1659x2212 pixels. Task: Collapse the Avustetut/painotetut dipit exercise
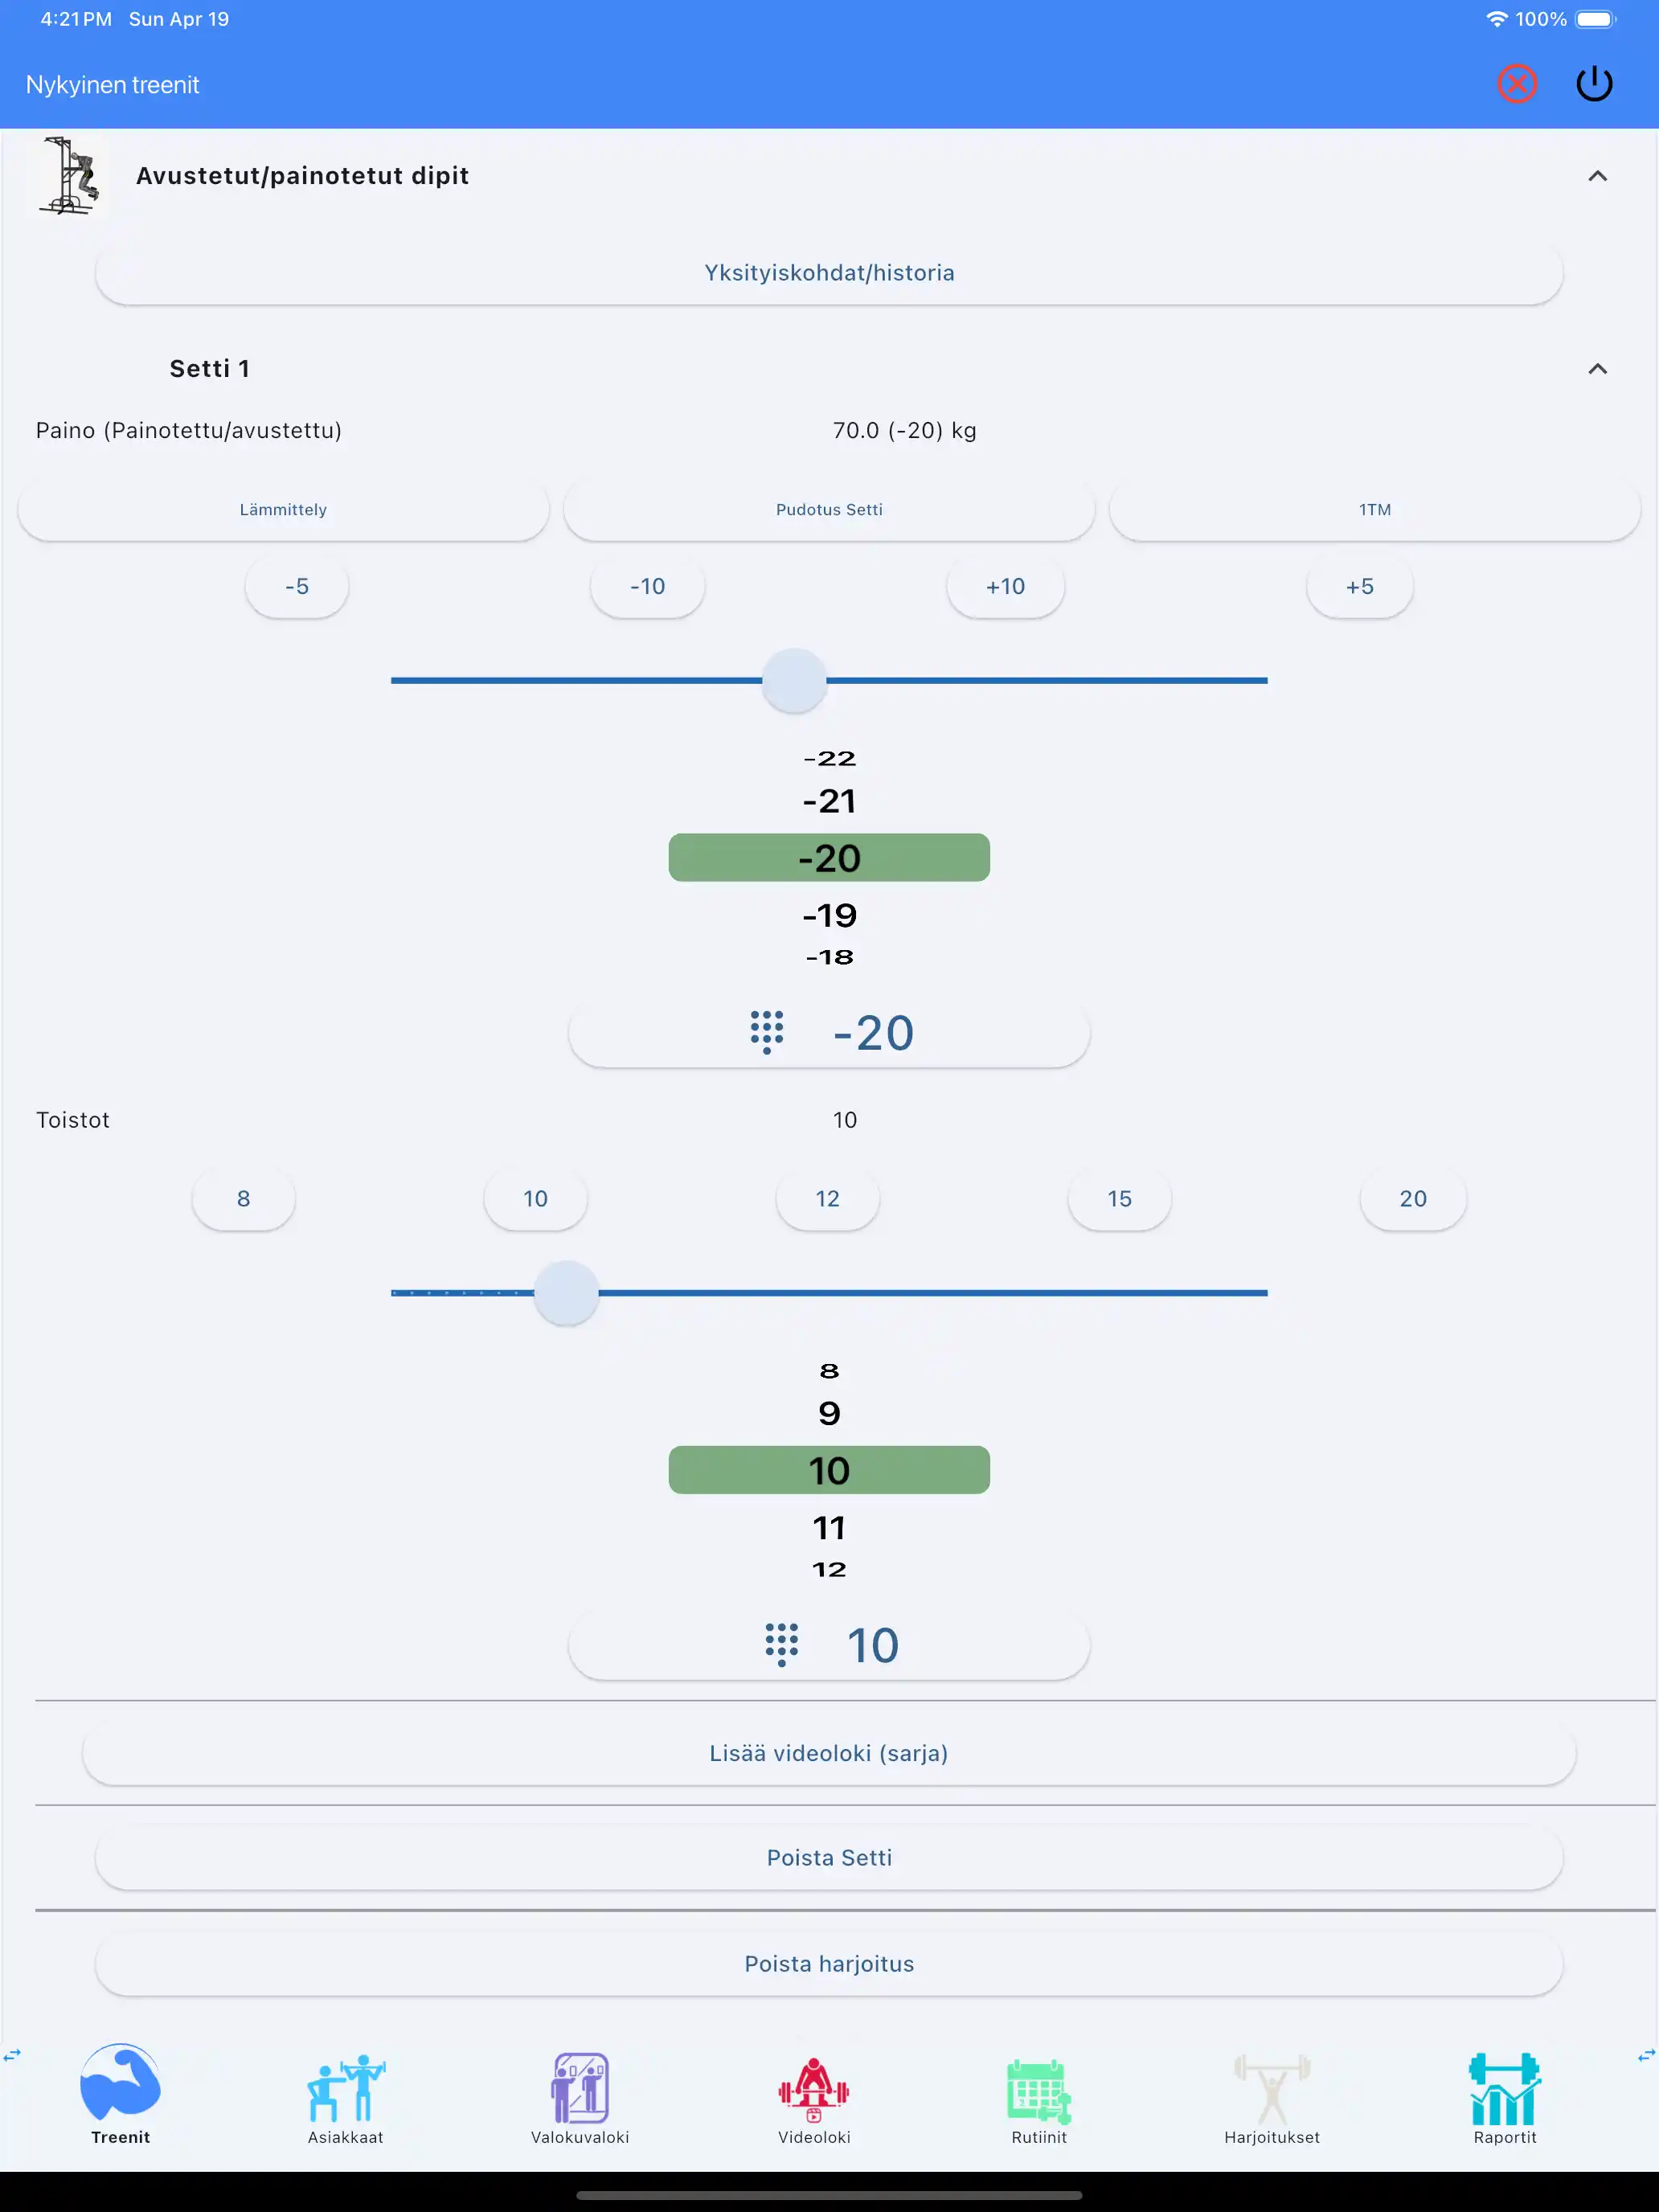click(1597, 176)
